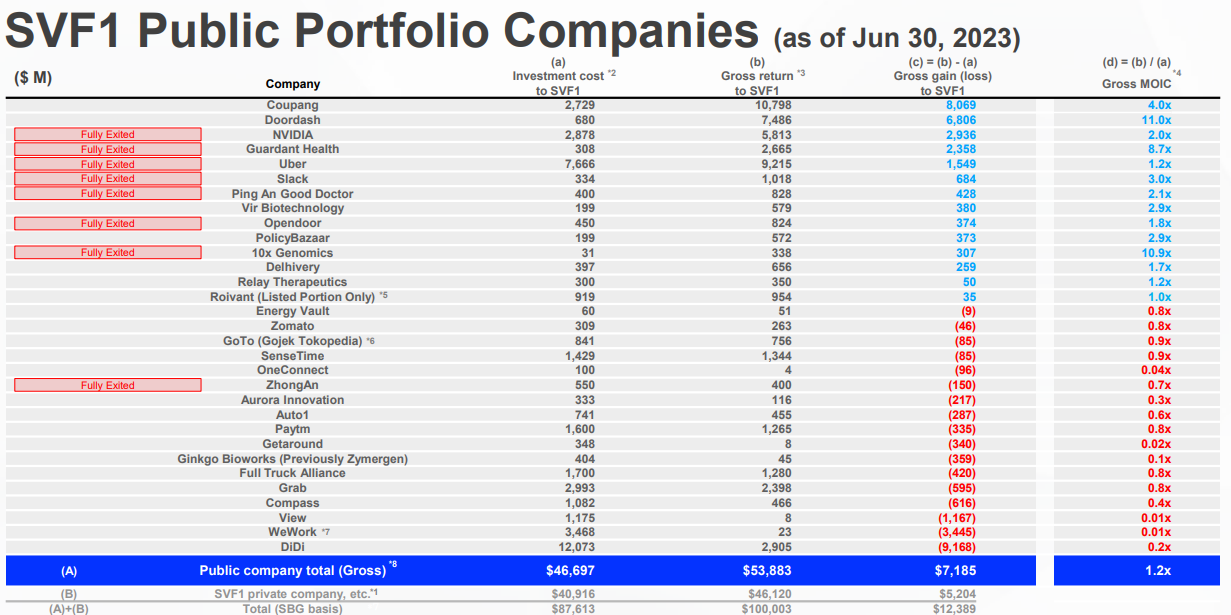Viewport: 1231px width, 615px height.
Task: Click the Fully Exited tag beside Guardant Health
Action: [x=108, y=149]
